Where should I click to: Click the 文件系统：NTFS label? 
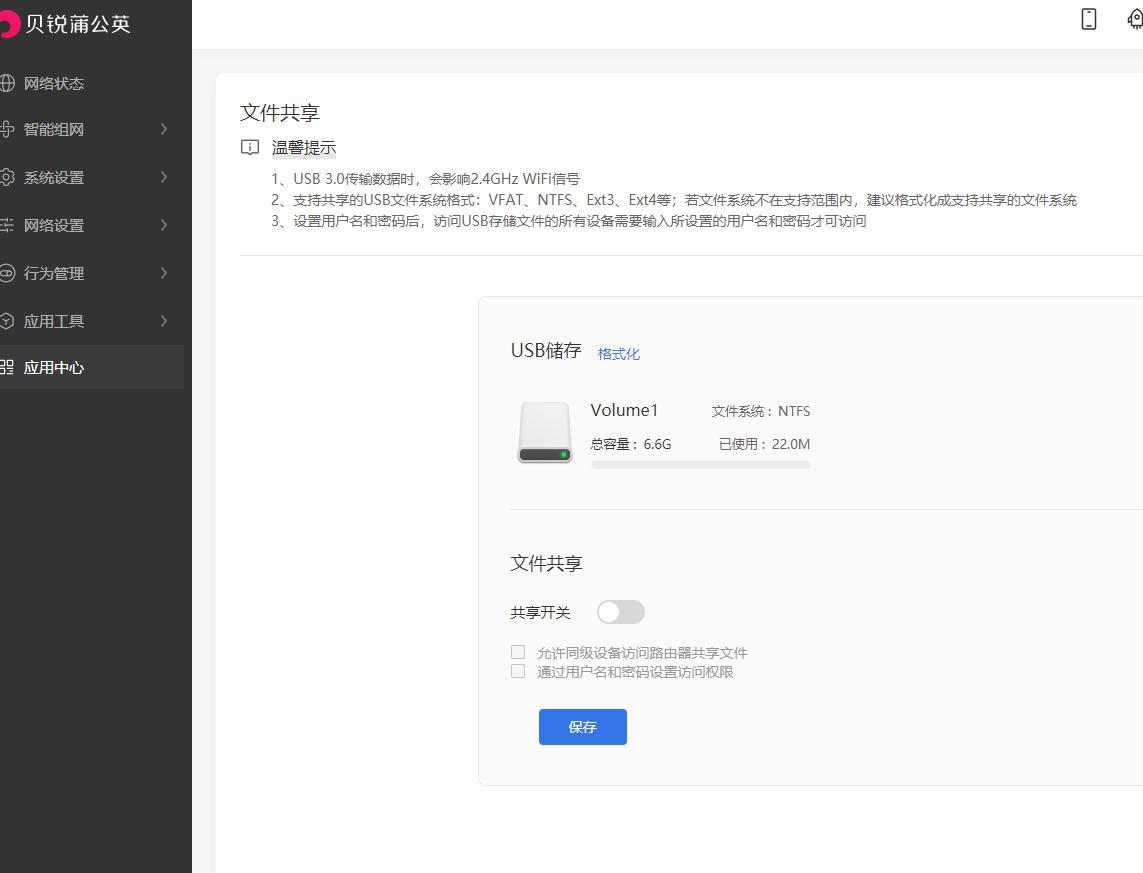[x=761, y=411]
